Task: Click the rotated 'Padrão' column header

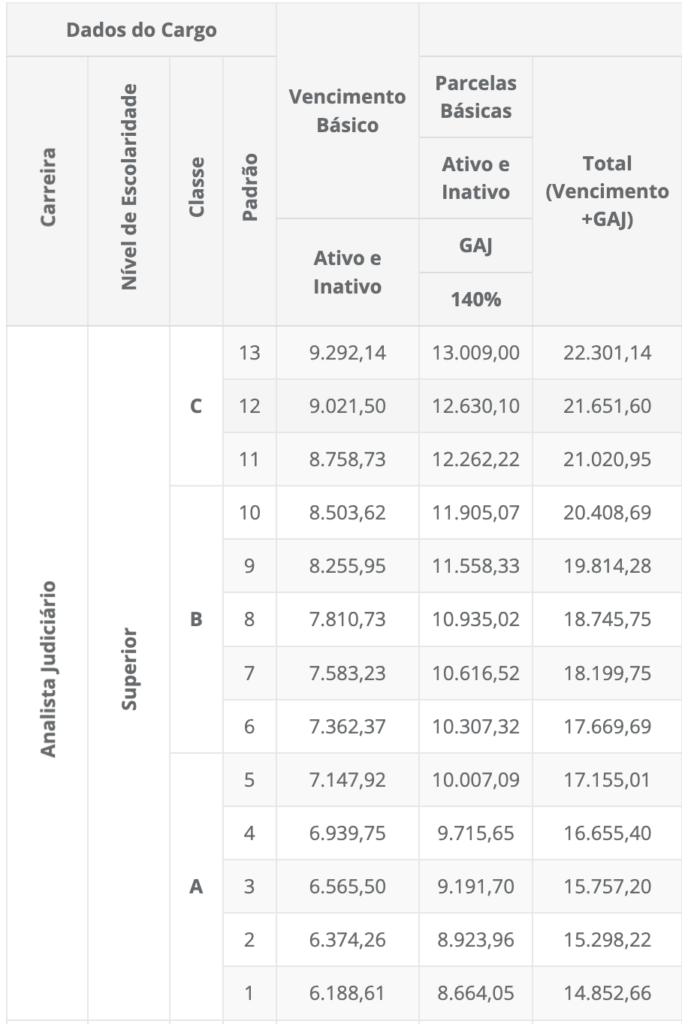Action: coord(250,190)
